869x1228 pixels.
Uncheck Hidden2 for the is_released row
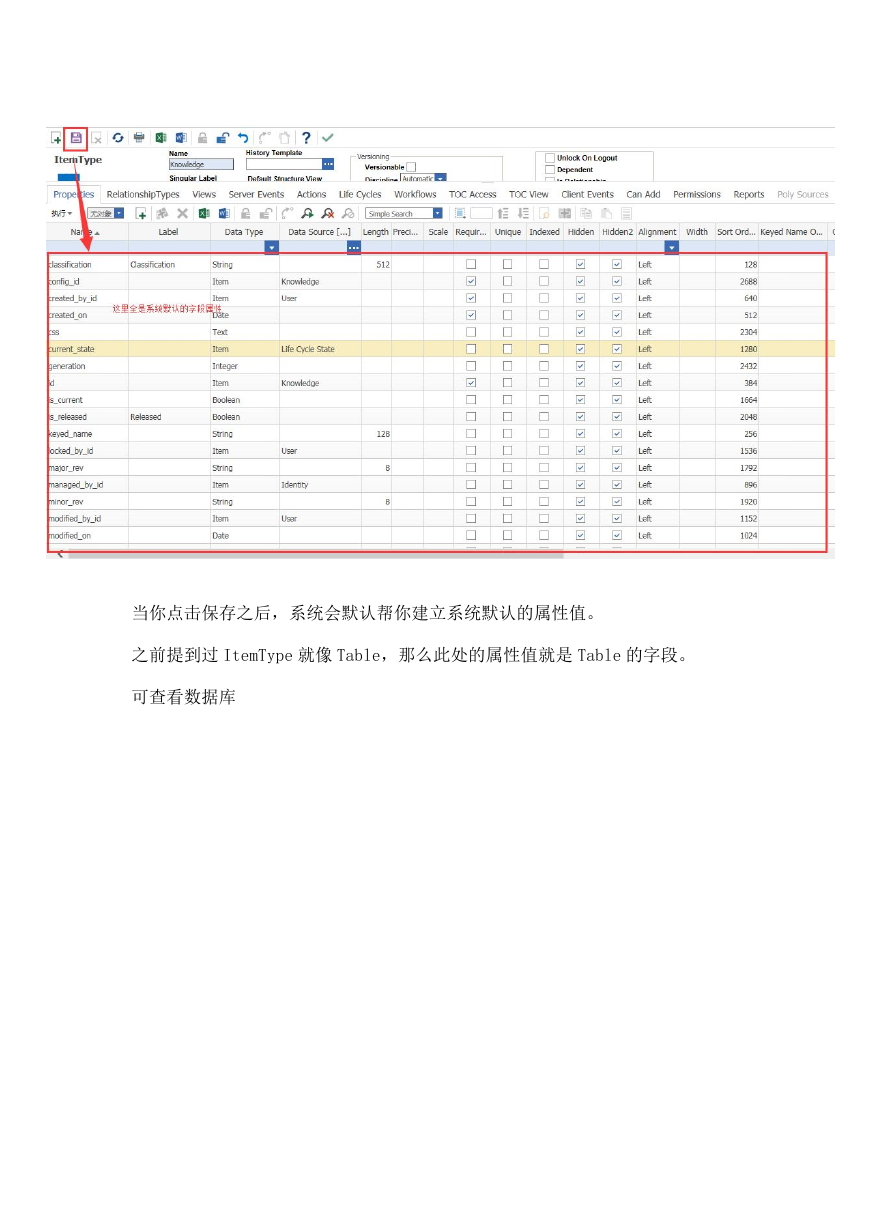click(x=617, y=417)
